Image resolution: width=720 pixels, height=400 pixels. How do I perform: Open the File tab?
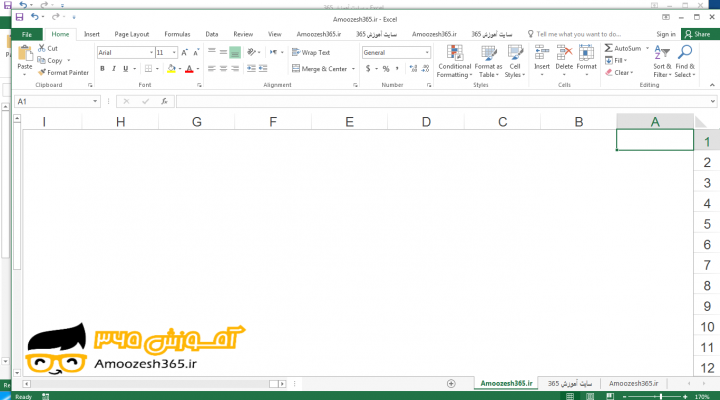27,34
